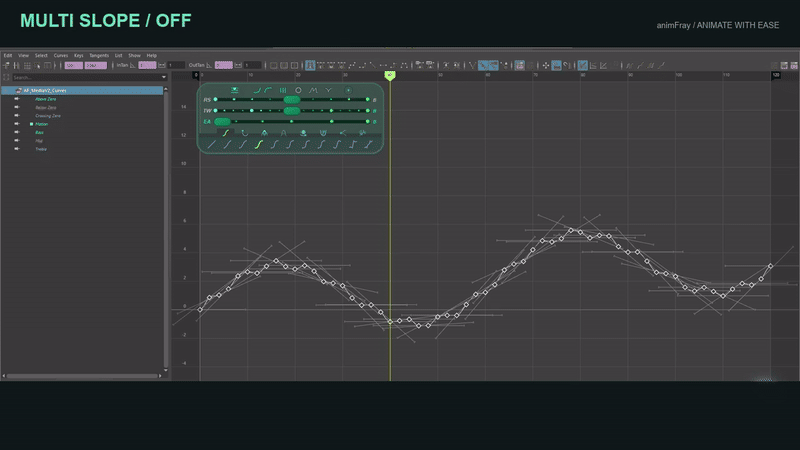Open the search filter dropdown arrow

[164, 78]
